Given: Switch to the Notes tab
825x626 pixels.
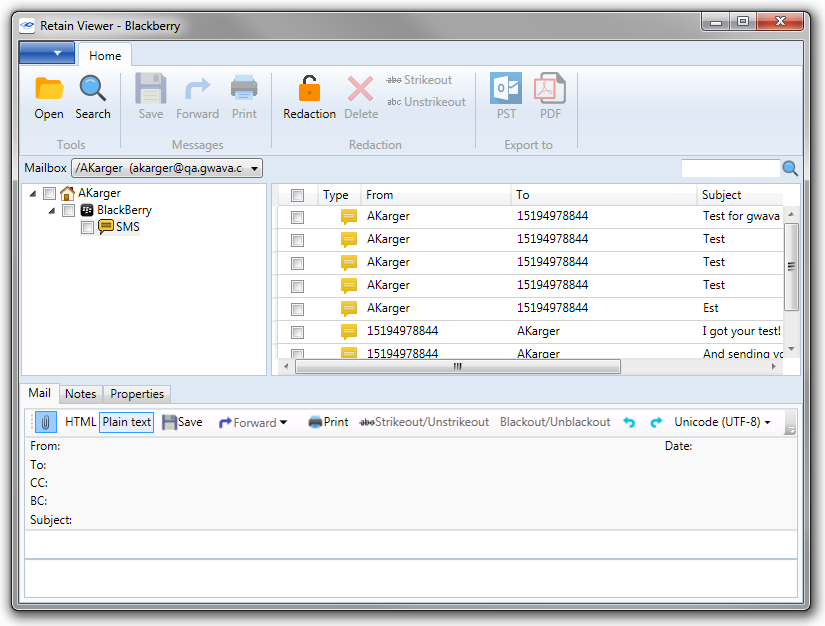Looking at the screenshot, I should [81, 394].
